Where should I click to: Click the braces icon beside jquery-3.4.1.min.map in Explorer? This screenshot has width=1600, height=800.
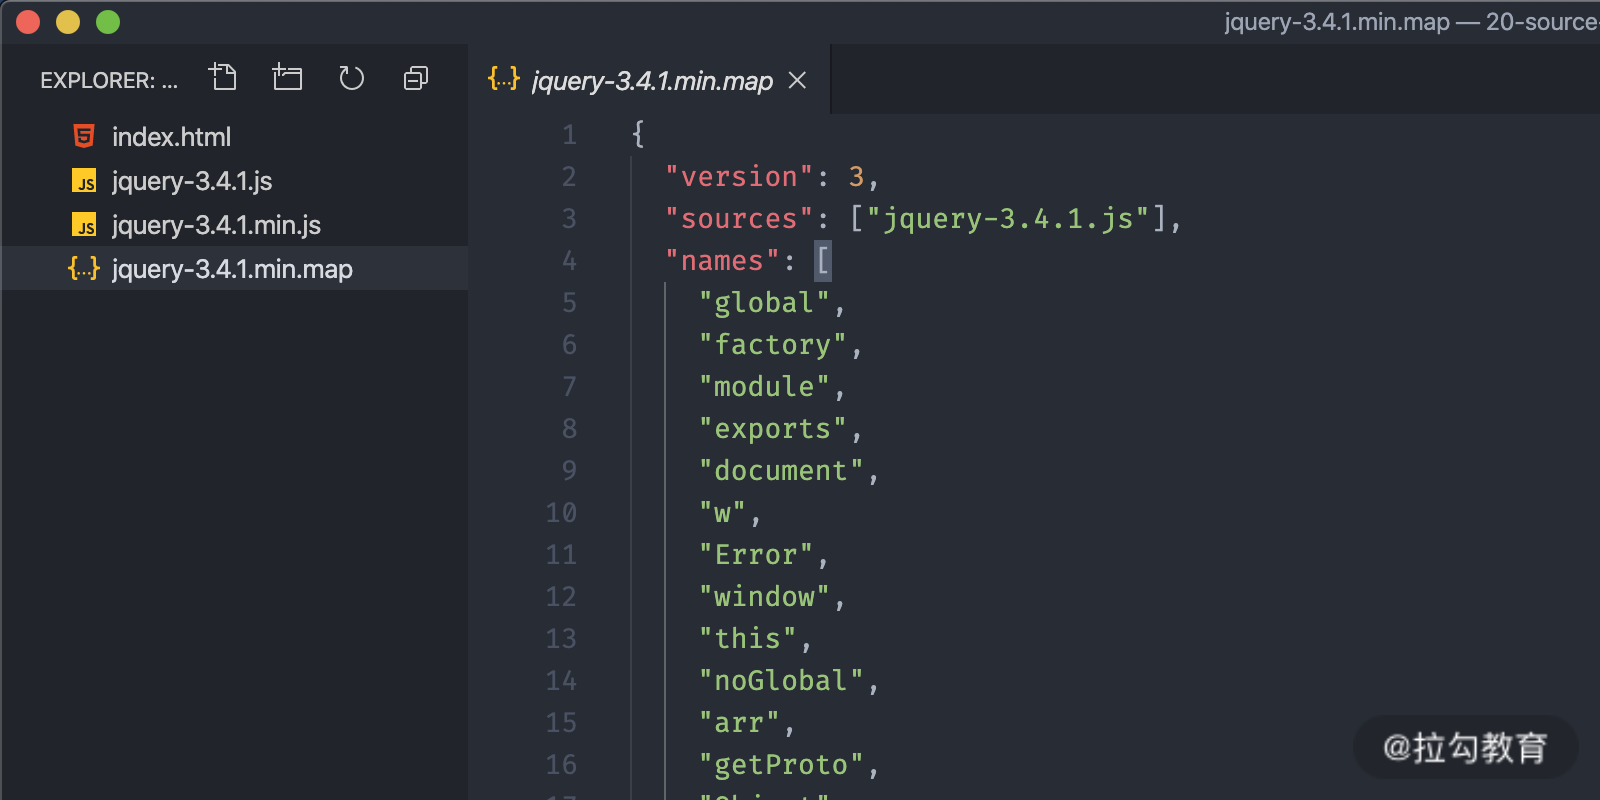coord(84,268)
